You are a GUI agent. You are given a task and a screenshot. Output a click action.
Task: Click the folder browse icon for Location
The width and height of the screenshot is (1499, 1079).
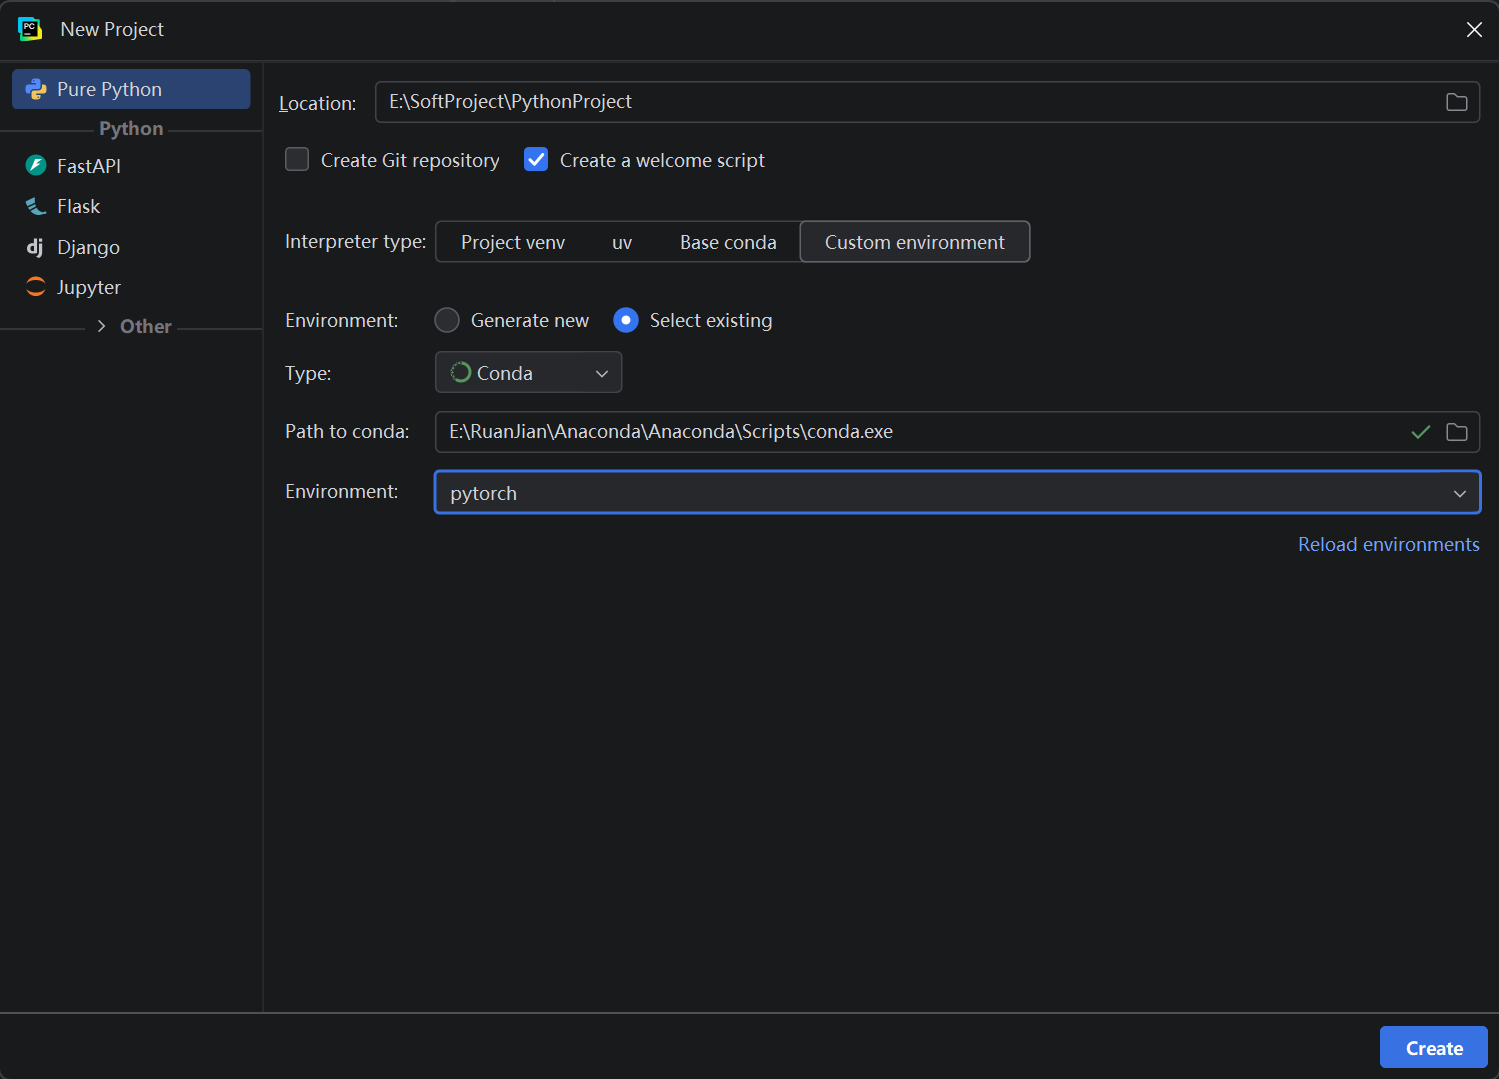(1457, 102)
